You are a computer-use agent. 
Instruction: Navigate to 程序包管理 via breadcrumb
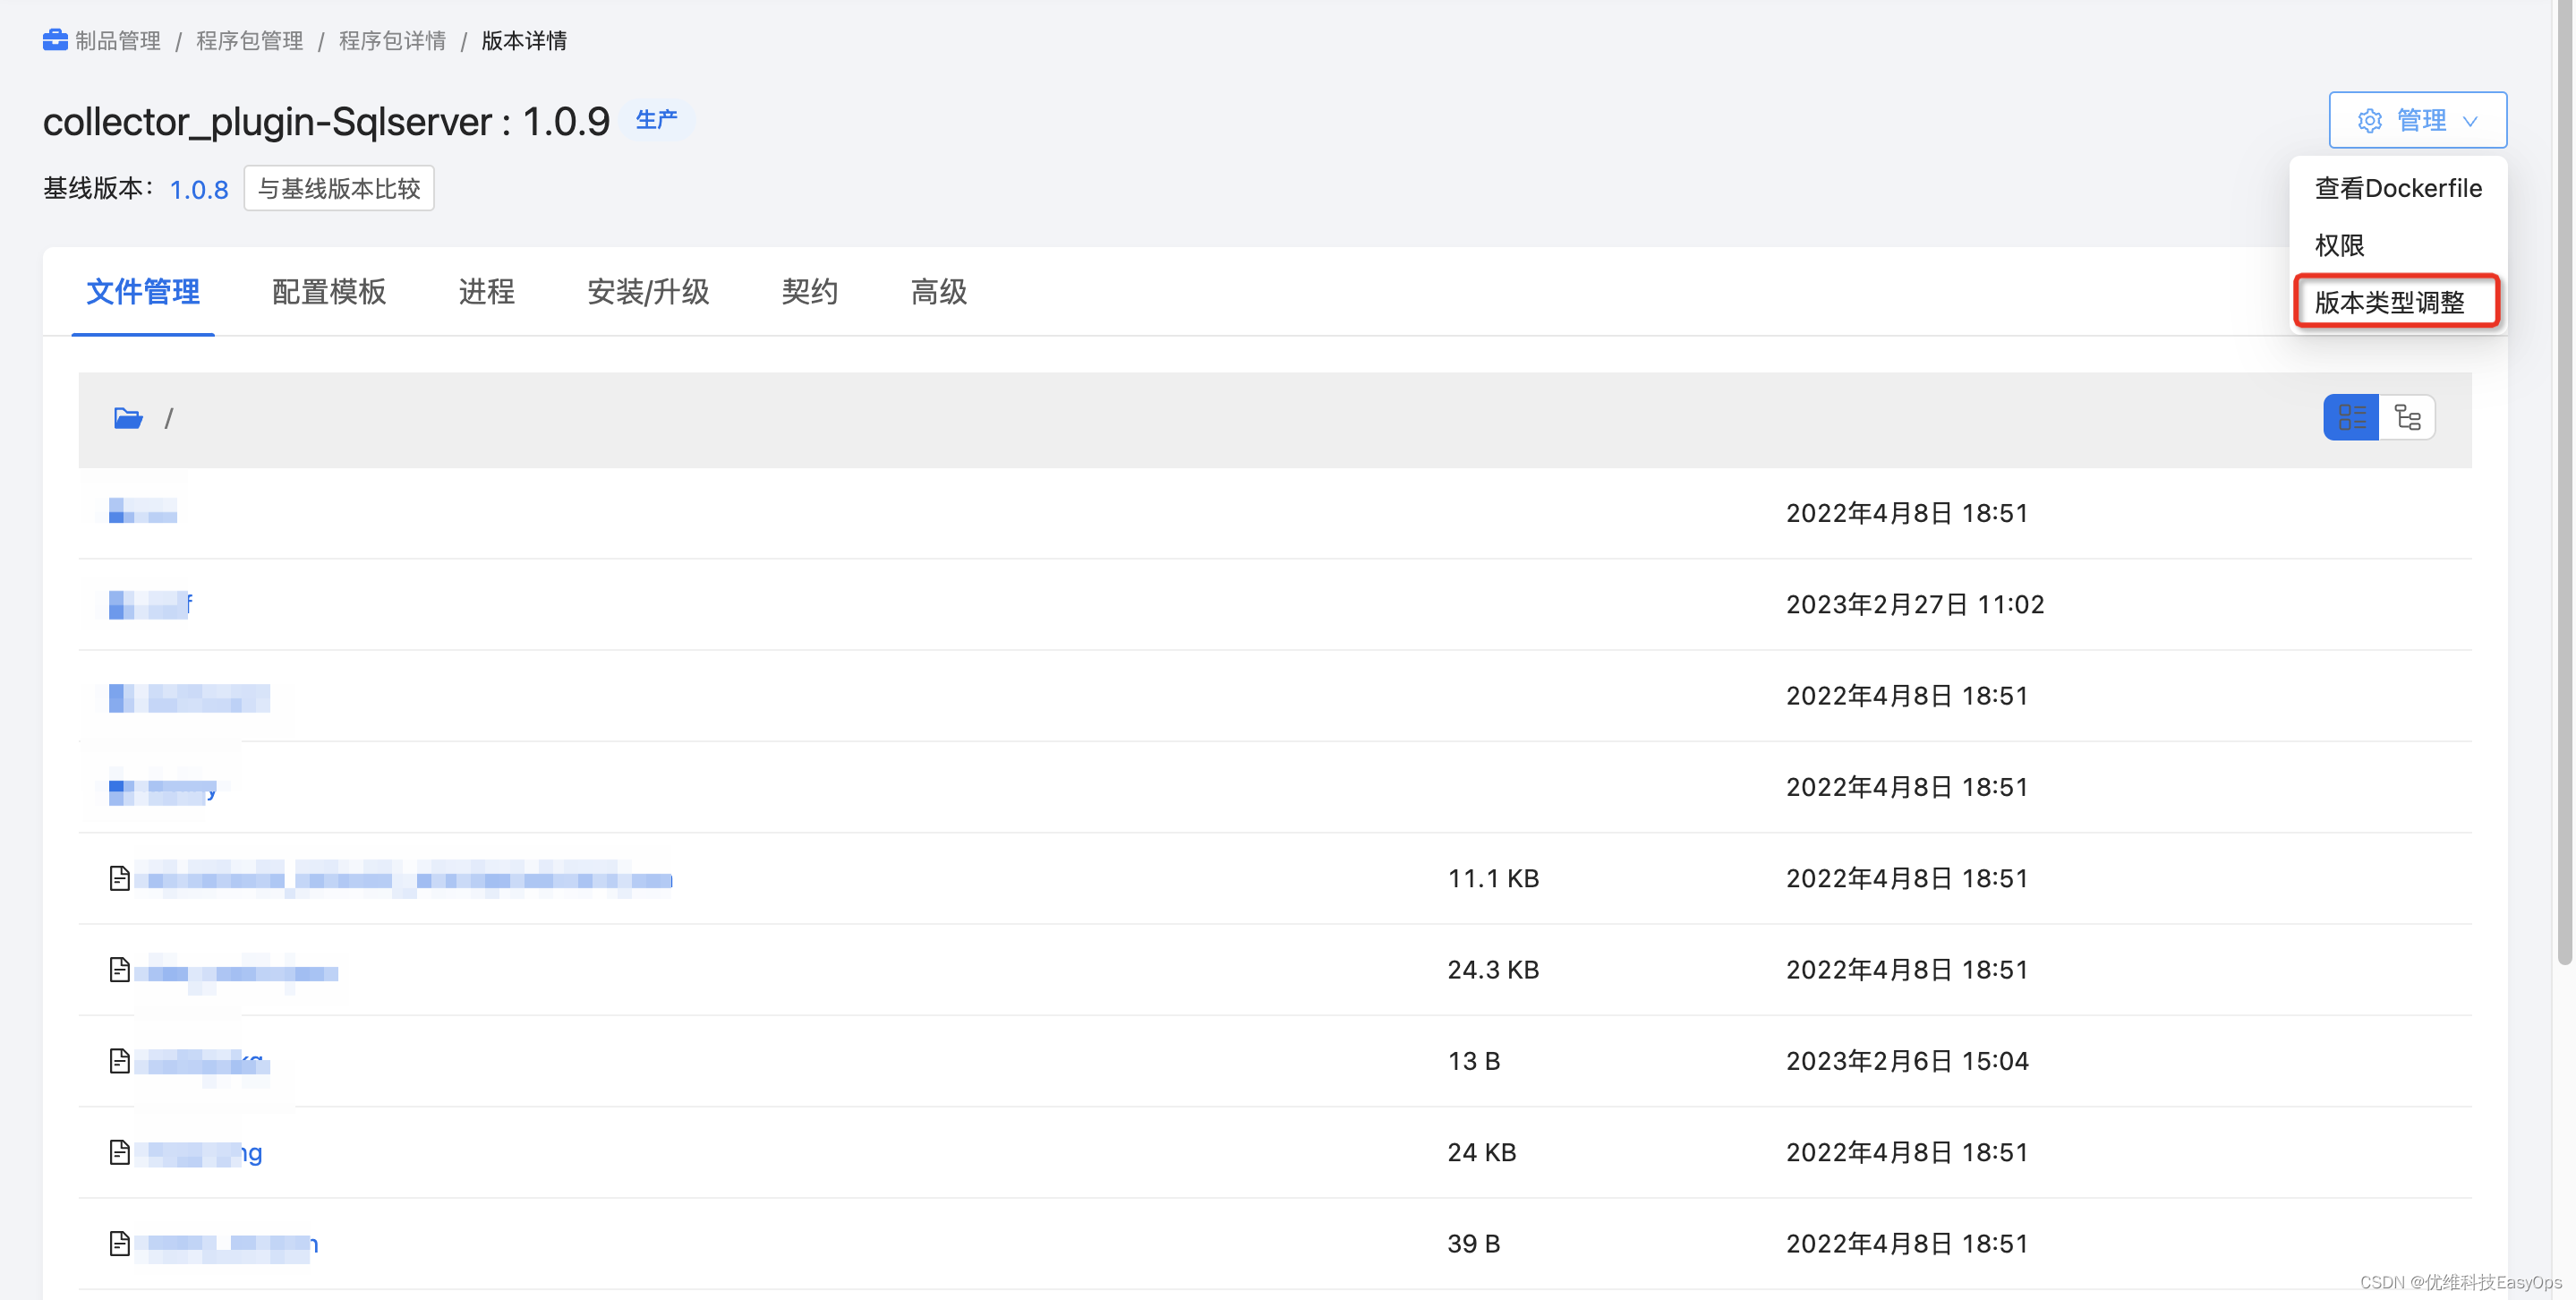click(249, 40)
